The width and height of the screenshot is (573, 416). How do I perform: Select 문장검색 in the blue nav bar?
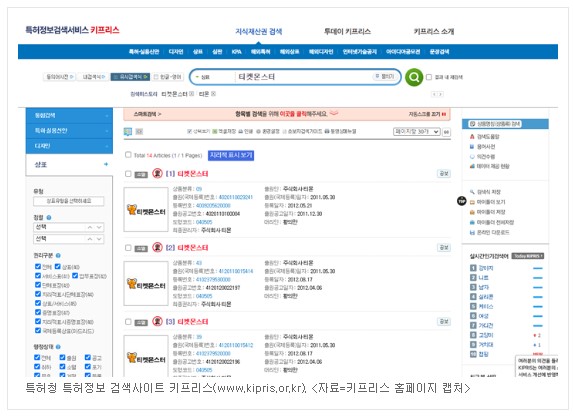coord(439,52)
